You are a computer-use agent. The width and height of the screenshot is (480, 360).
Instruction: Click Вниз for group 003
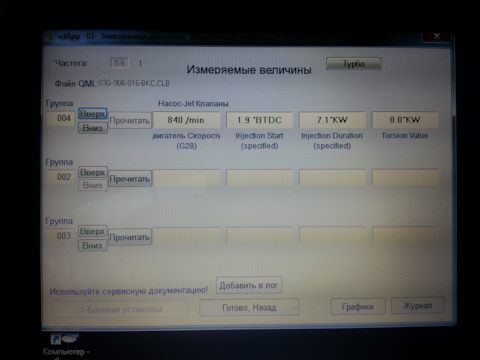(93, 245)
